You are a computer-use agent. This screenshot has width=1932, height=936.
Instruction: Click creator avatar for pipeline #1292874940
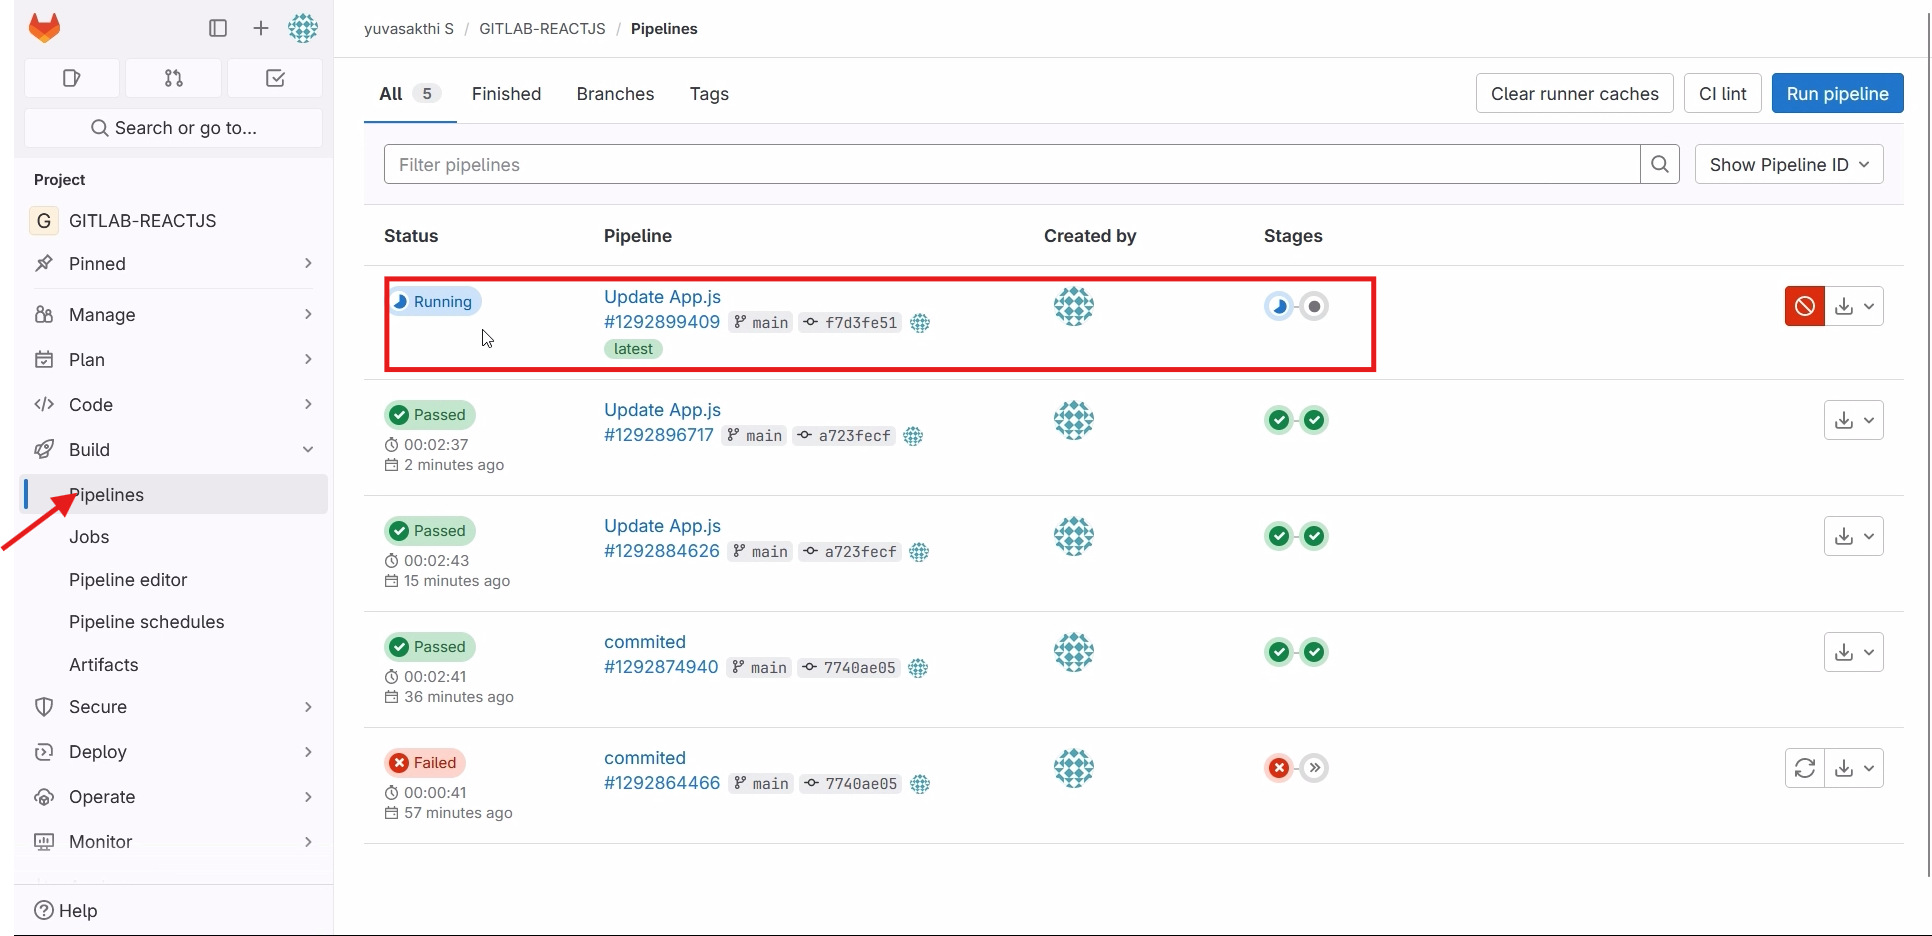(x=1074, y=652)
